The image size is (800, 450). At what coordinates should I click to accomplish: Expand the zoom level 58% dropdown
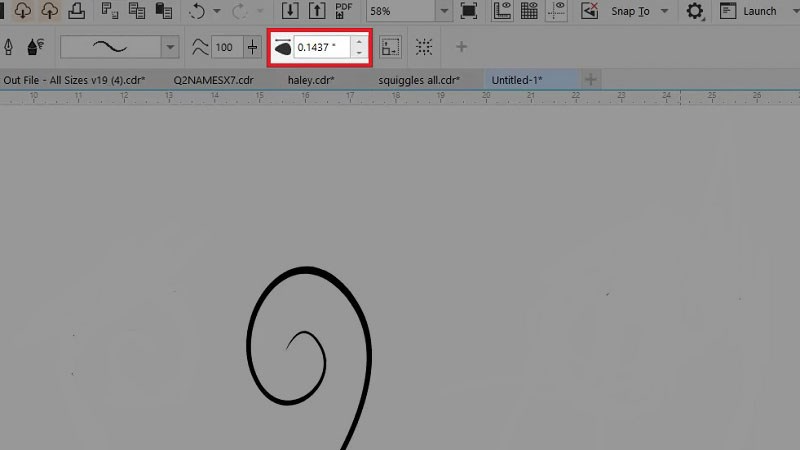(444, 11)
